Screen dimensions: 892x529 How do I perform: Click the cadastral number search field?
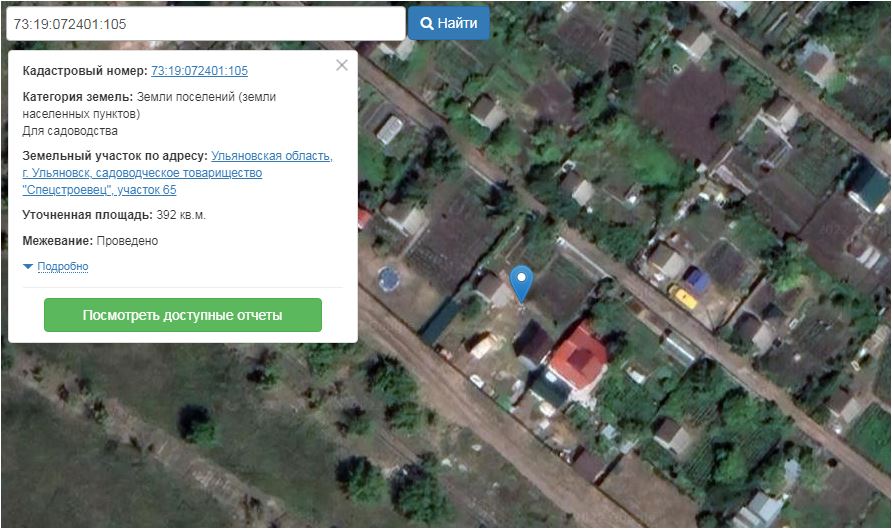(x=205, y=23)
